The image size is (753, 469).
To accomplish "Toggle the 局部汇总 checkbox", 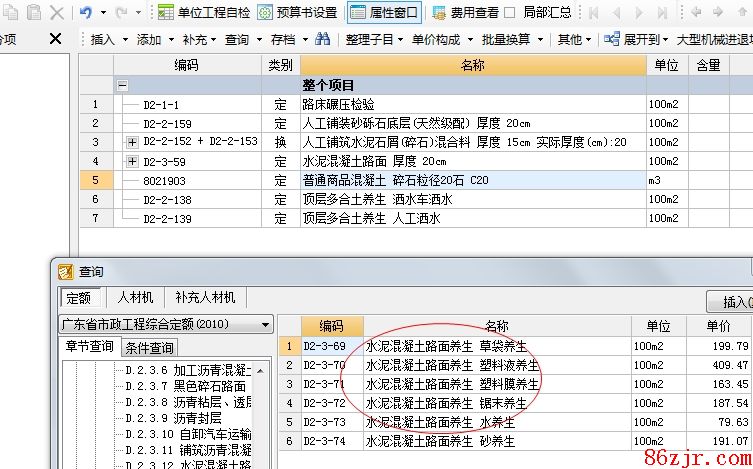I will tap(509, 13).
